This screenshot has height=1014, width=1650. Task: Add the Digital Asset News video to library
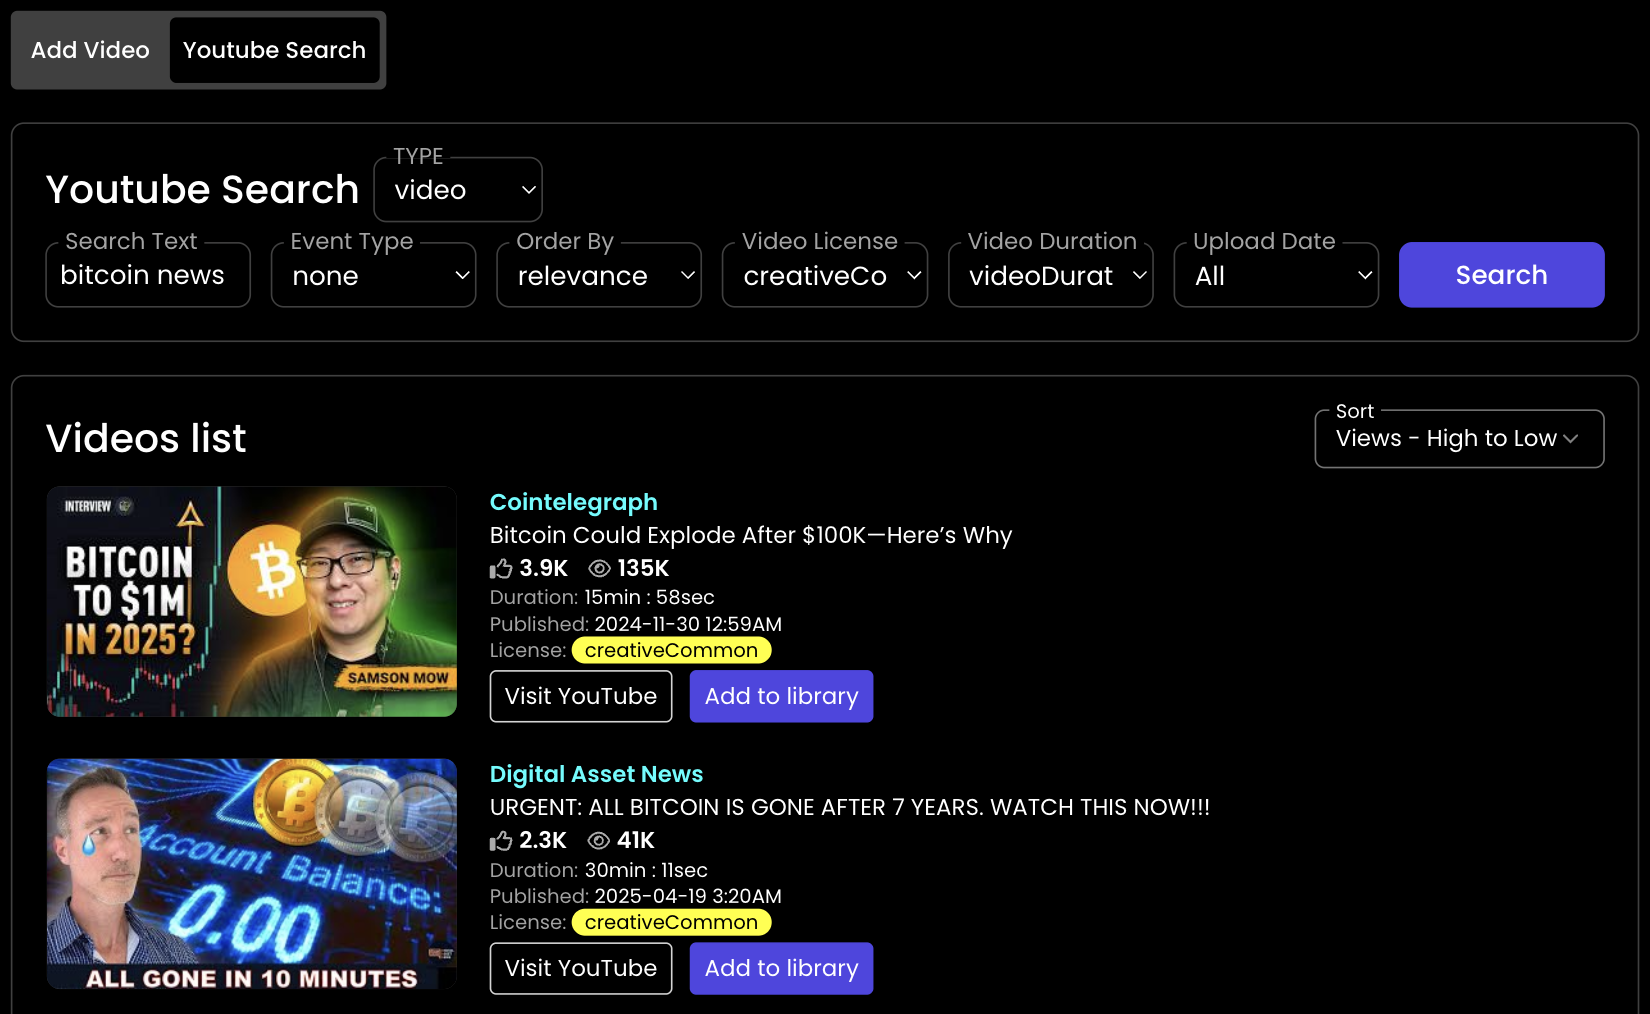pos(782,968)
